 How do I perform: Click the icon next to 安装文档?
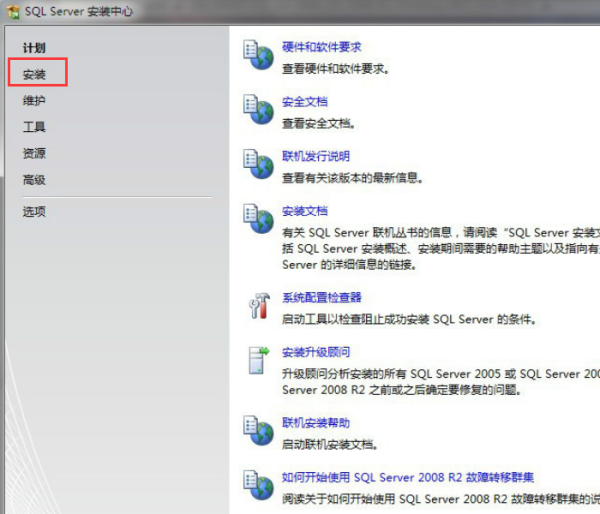(259, 219)
